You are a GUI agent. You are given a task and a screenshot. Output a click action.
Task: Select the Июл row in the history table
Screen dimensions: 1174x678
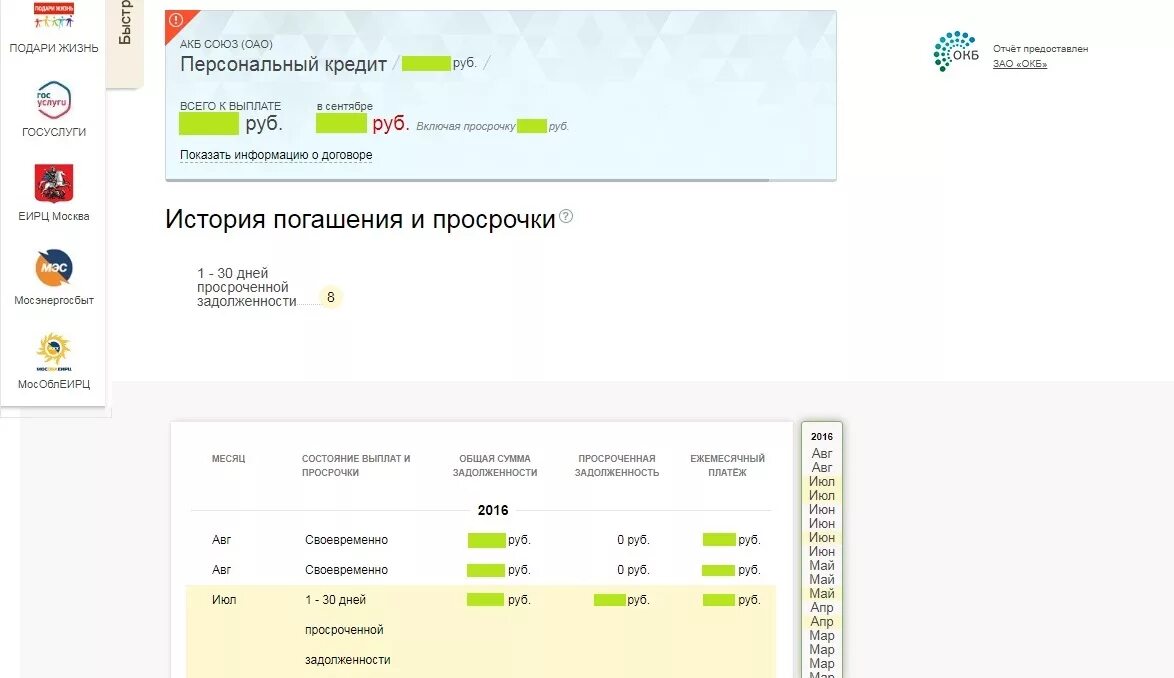[481, 630]
